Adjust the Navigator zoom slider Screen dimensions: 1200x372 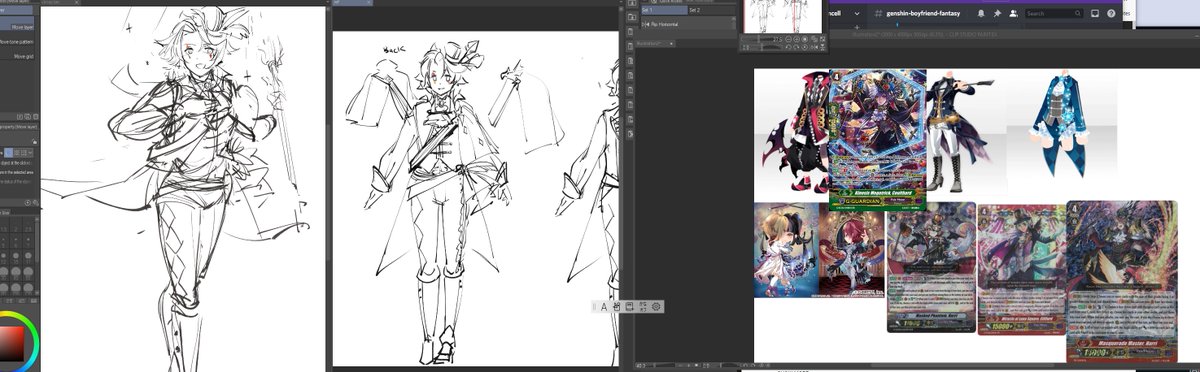tap(758, 39)
